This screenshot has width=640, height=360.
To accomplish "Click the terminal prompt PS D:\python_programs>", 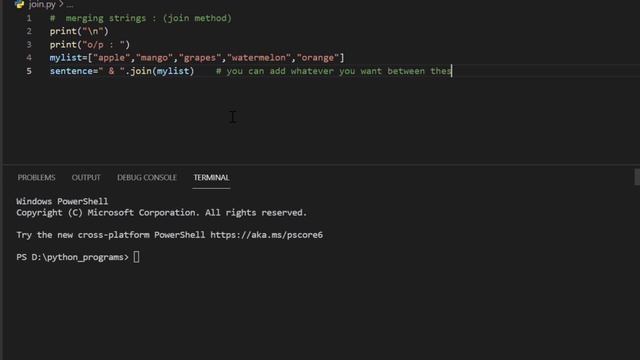I will coord(72,257).
